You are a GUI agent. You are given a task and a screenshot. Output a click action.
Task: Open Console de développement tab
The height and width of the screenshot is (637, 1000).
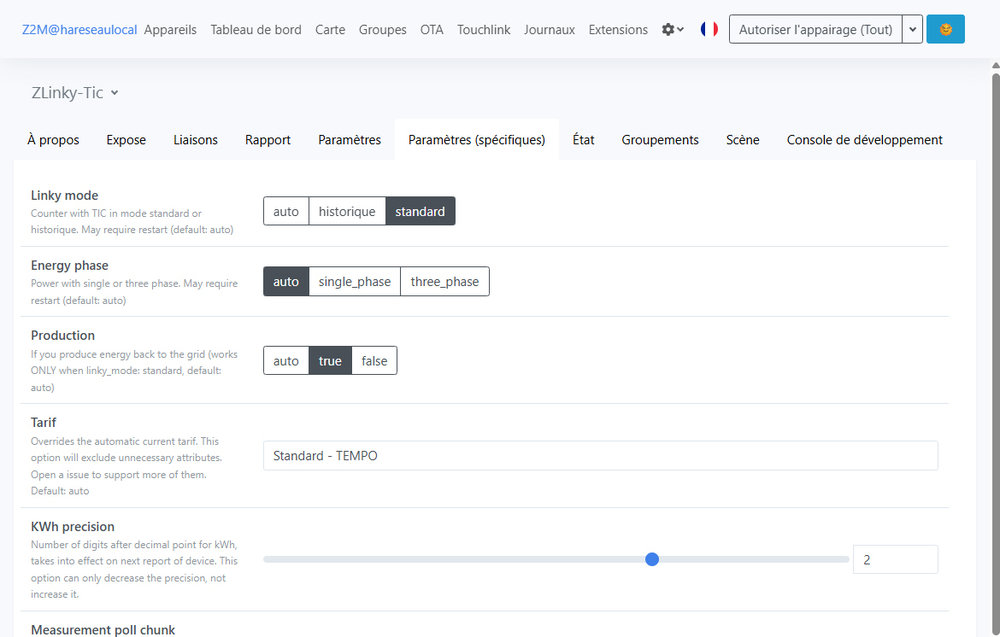click(x=864, y=140)
